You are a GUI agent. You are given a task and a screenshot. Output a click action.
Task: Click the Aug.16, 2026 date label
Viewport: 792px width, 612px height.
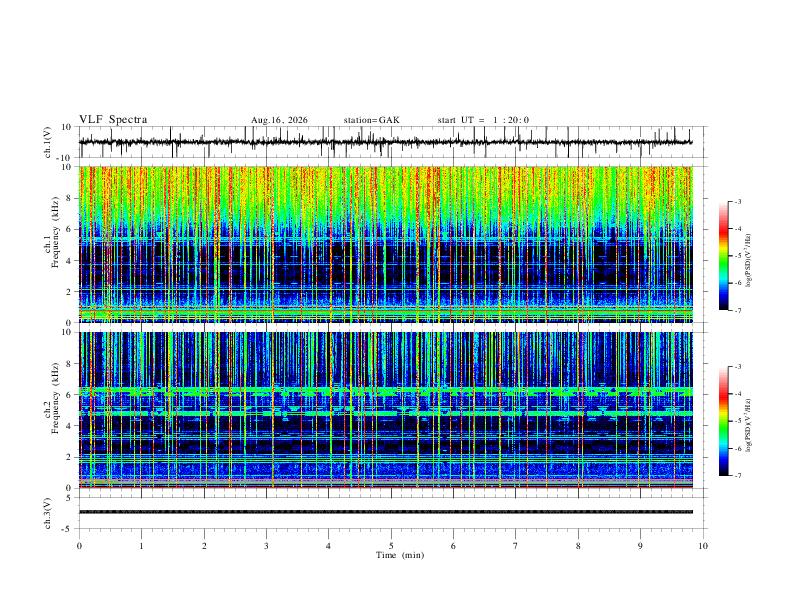(279, 120)
